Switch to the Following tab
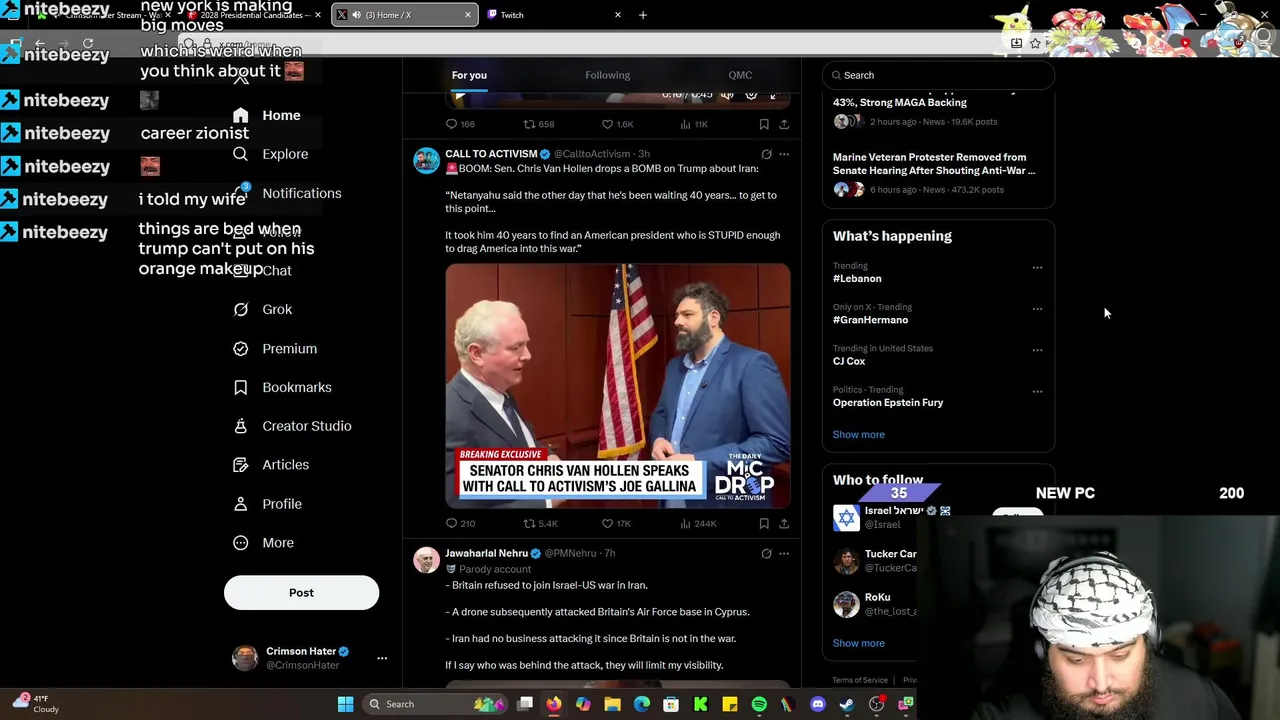The image size is (1280, 720). (607, 75)
